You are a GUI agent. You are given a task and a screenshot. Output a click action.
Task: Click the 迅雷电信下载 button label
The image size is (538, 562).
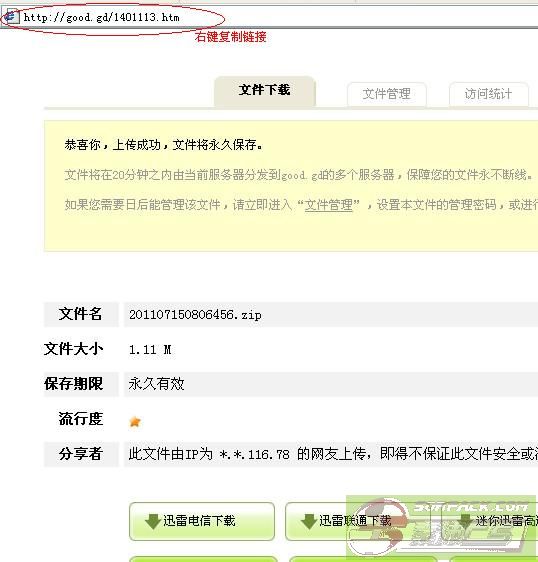[x=199, y=521]
